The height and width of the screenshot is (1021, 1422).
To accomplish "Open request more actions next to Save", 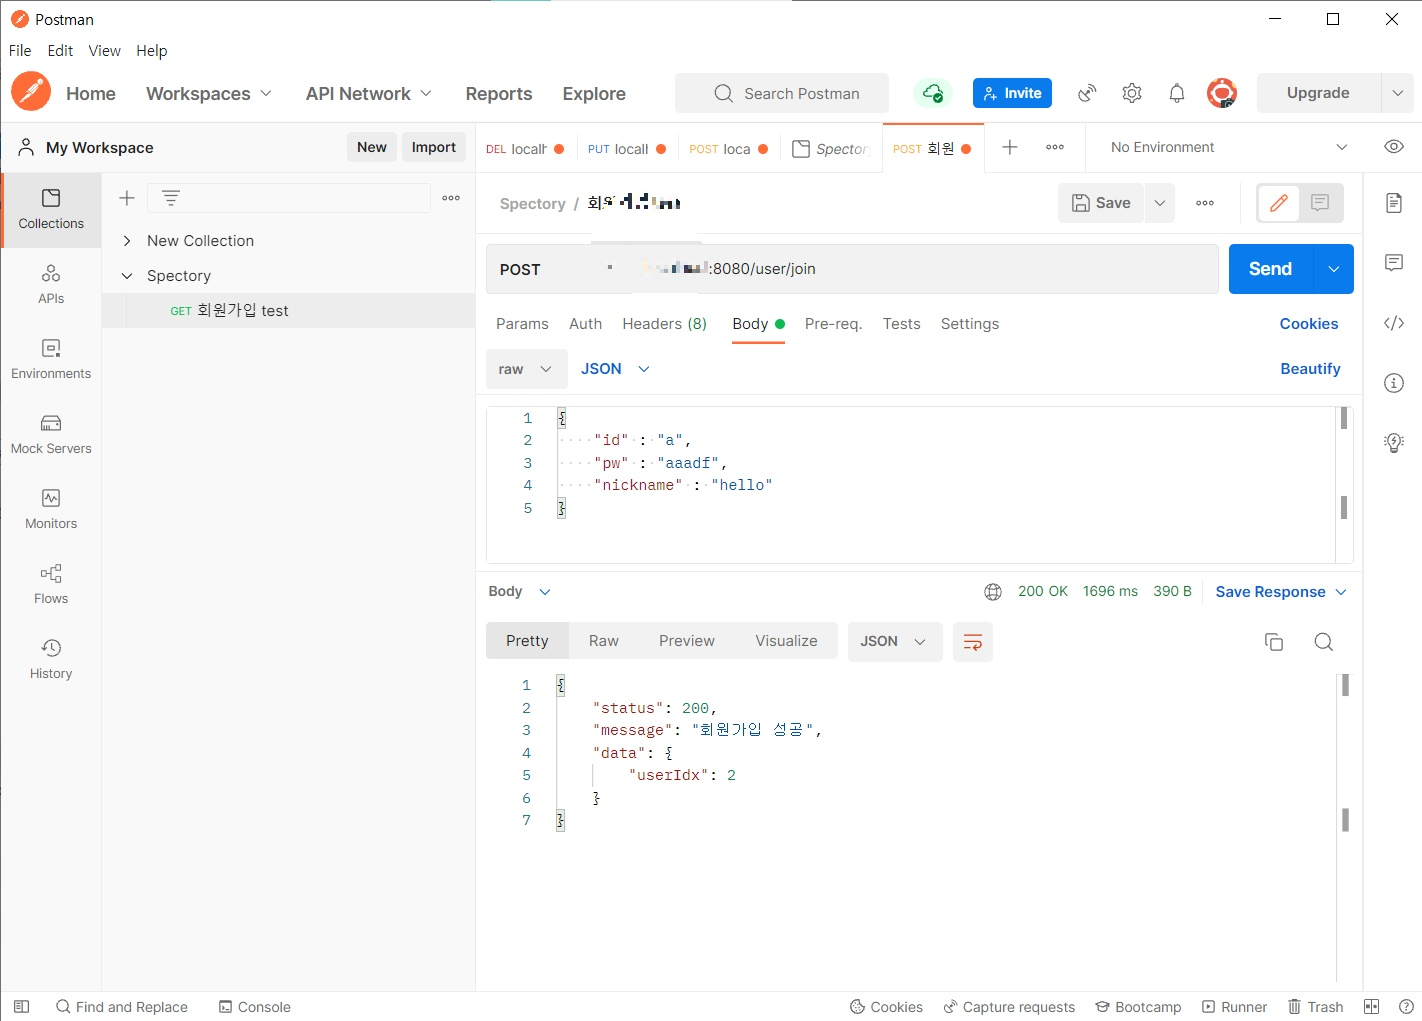I will click(1205, 203).
